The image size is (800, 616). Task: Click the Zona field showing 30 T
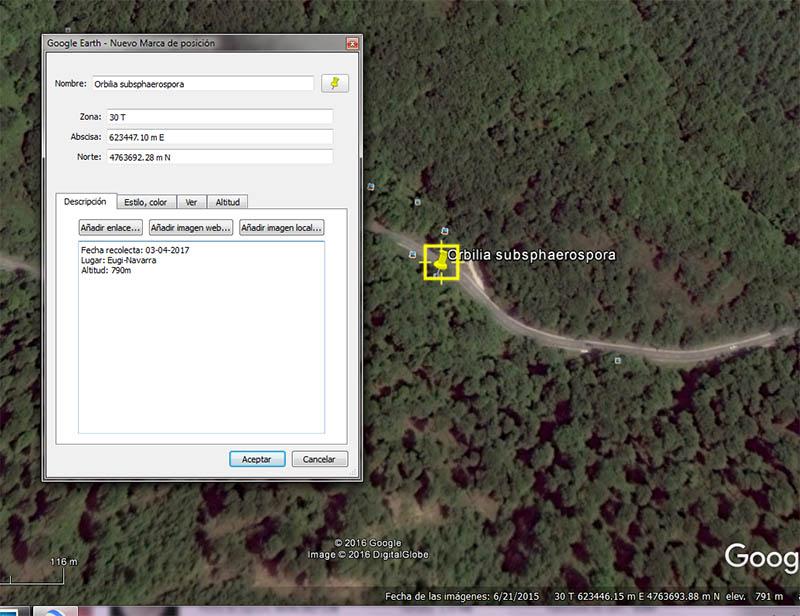click(219, 117)
